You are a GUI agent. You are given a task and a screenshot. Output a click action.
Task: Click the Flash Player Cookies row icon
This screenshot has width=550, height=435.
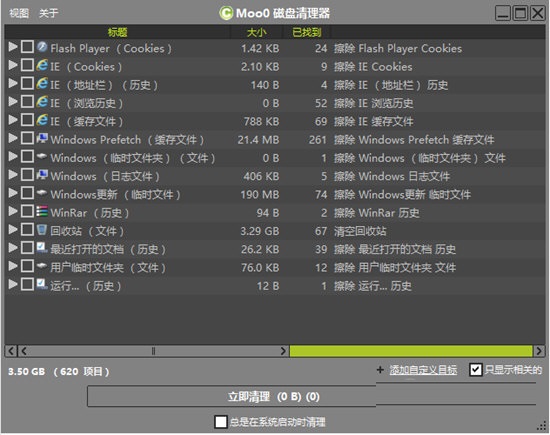coord(42,47)
